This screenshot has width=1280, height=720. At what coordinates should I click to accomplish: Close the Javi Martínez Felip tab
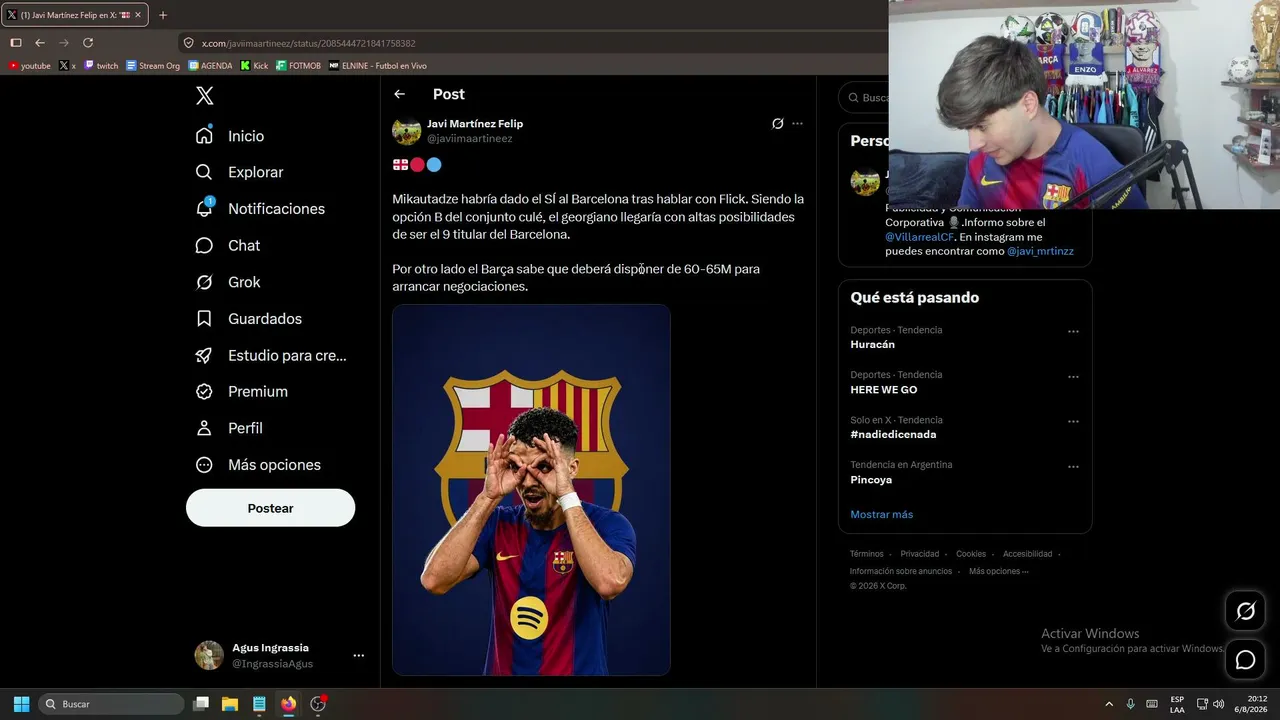tap(138, 15)
